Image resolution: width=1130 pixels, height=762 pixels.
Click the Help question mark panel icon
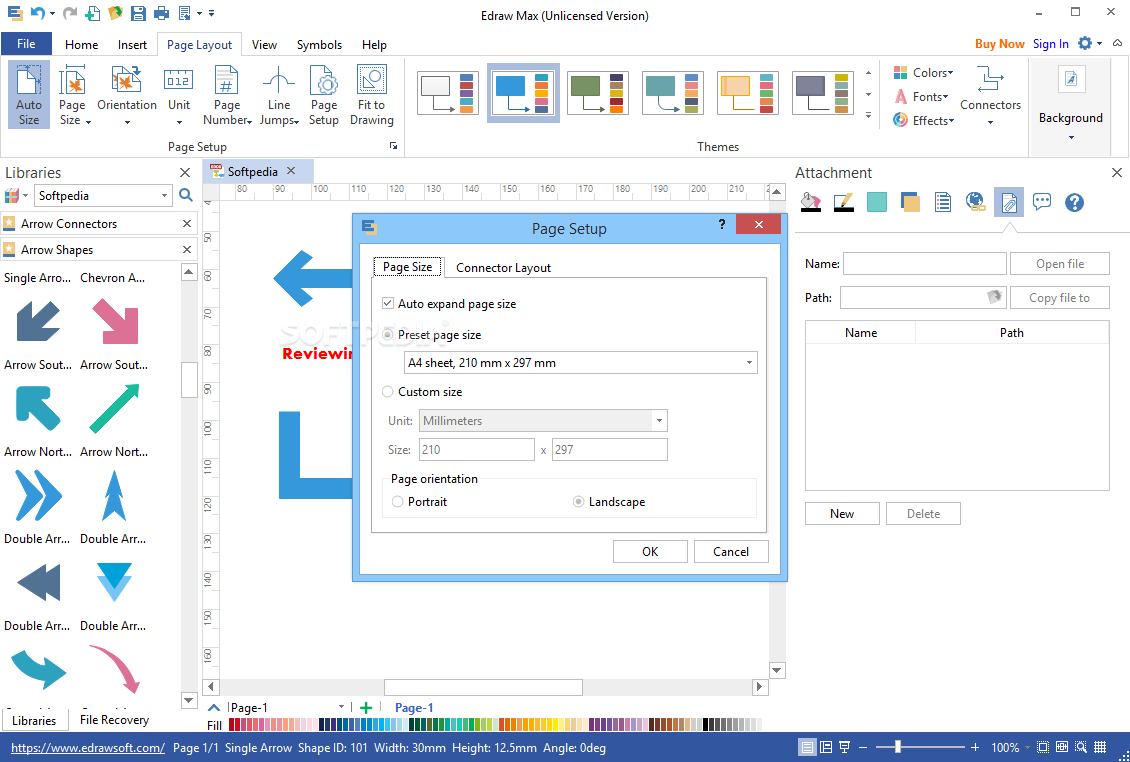[1074, 203]
